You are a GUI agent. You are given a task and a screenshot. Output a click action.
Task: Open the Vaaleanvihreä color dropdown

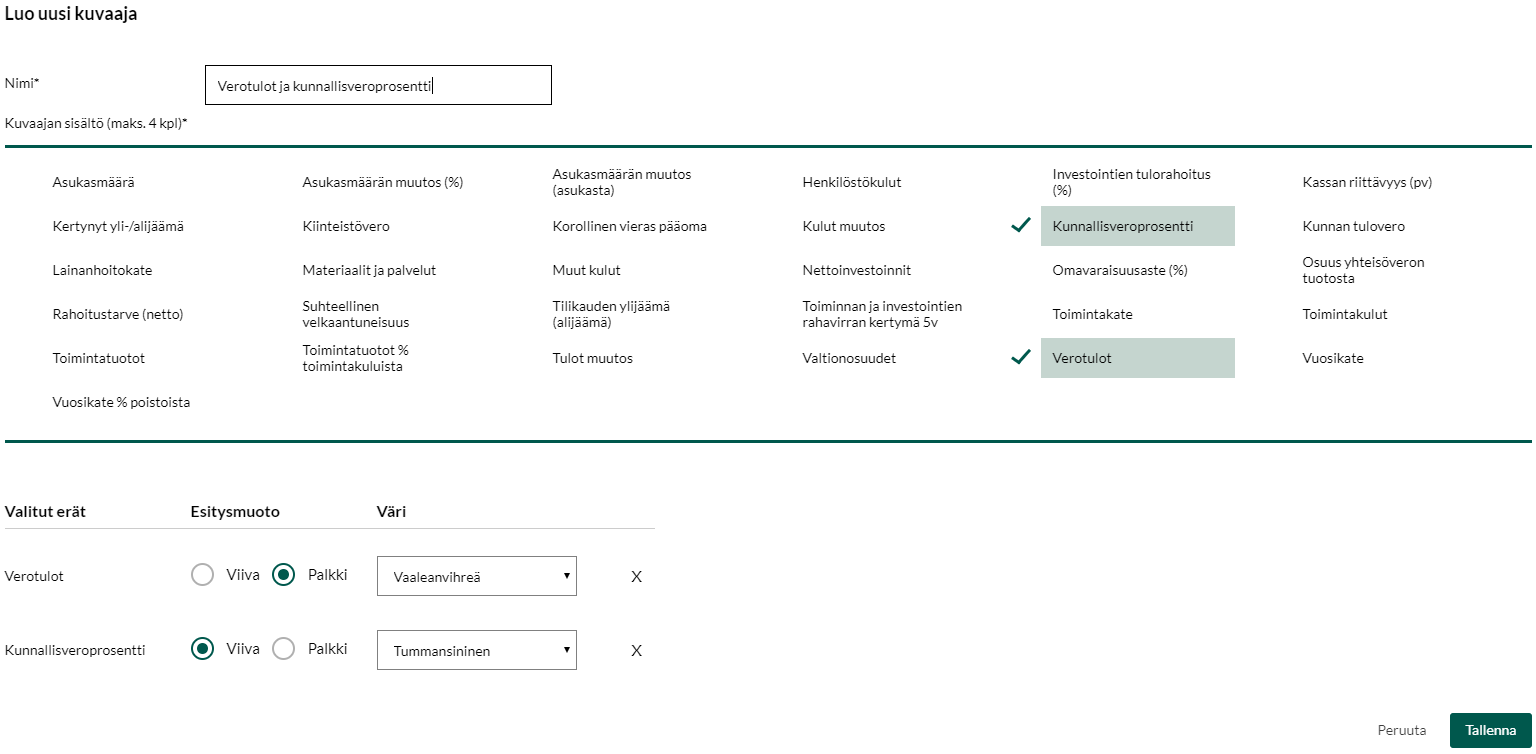[x=476, y=576]
